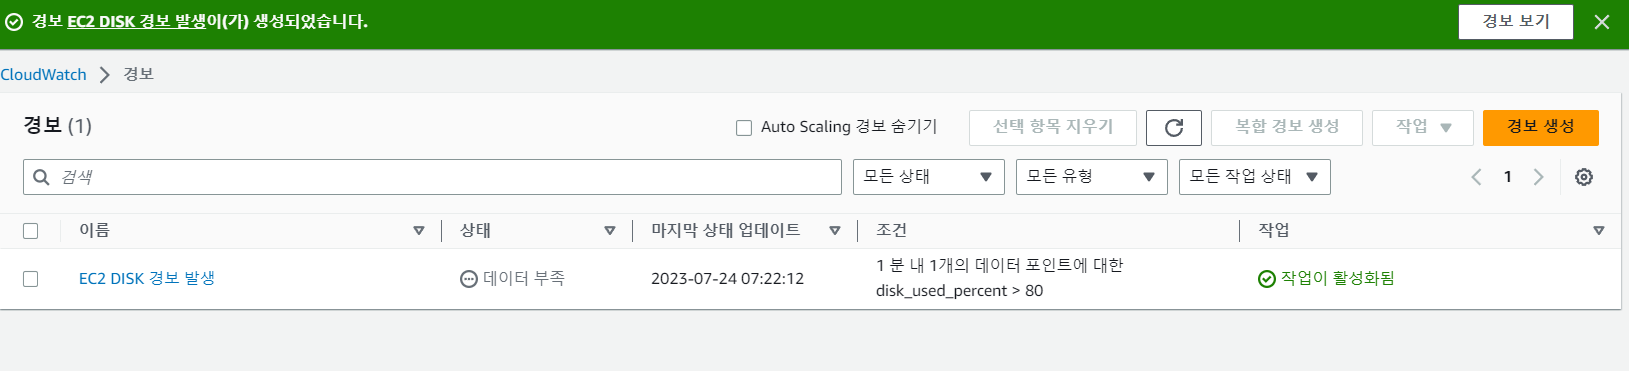The height and width of the screenshot is (371, 1629).
Task: Open the table preferences gear icon
Action: coord(1584,177)
